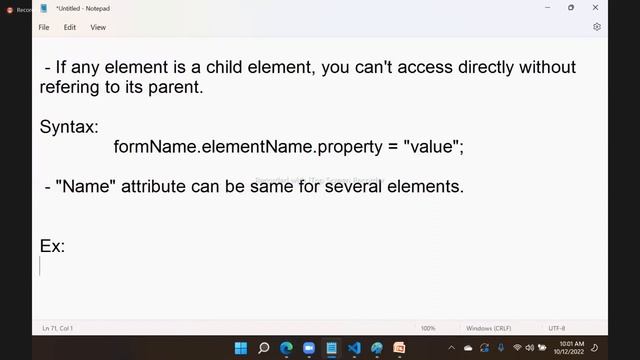The image size is (640, 360).
Task: Minimize the Notepad window
Action: (547, 7)
